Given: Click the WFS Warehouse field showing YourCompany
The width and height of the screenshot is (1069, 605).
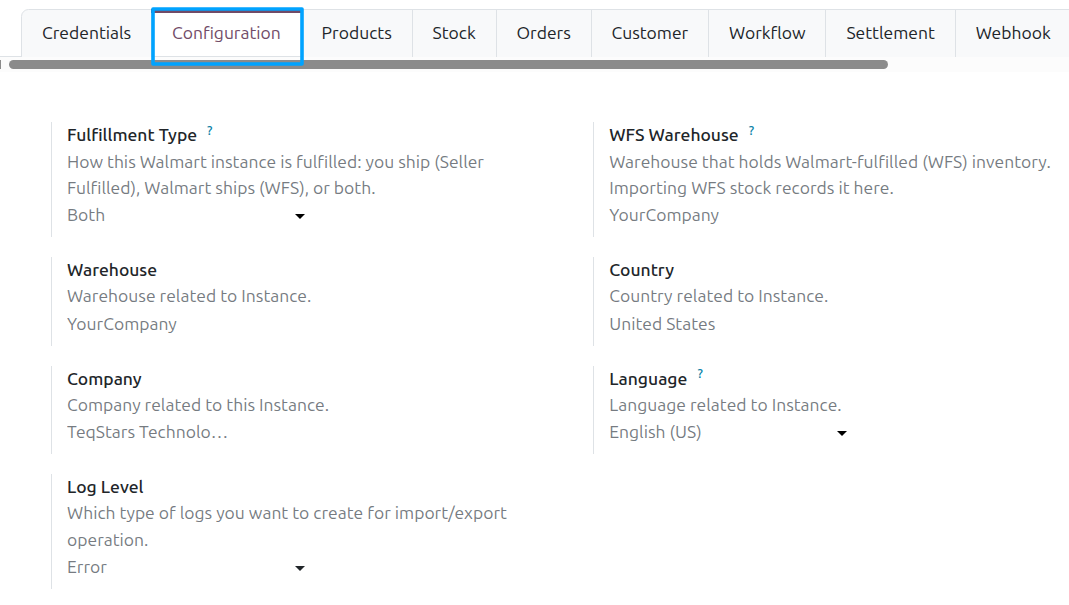Looking at the screenshot, I should coord(664,216).
